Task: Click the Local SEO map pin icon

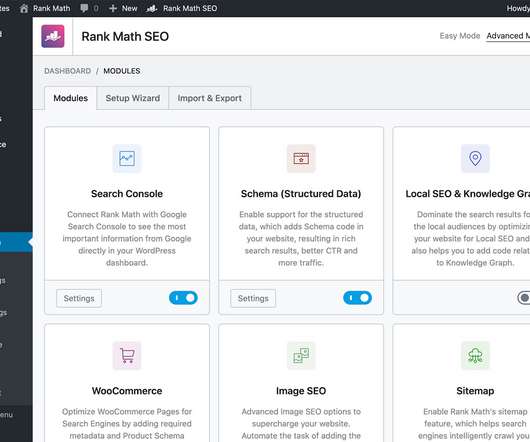Action: tap(475, 158)
